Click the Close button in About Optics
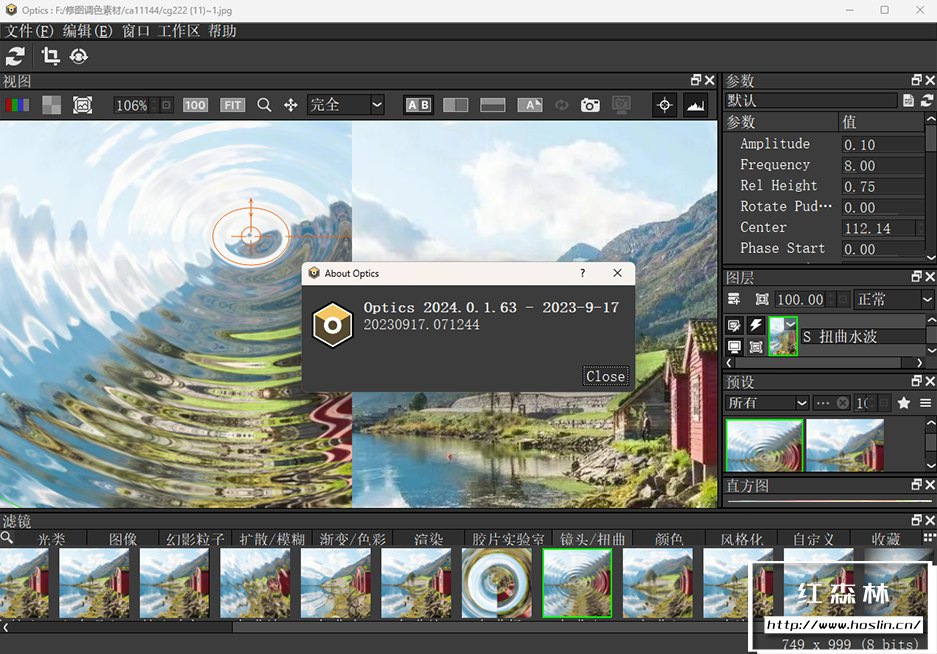937x654 pixels. pos(605,376)
